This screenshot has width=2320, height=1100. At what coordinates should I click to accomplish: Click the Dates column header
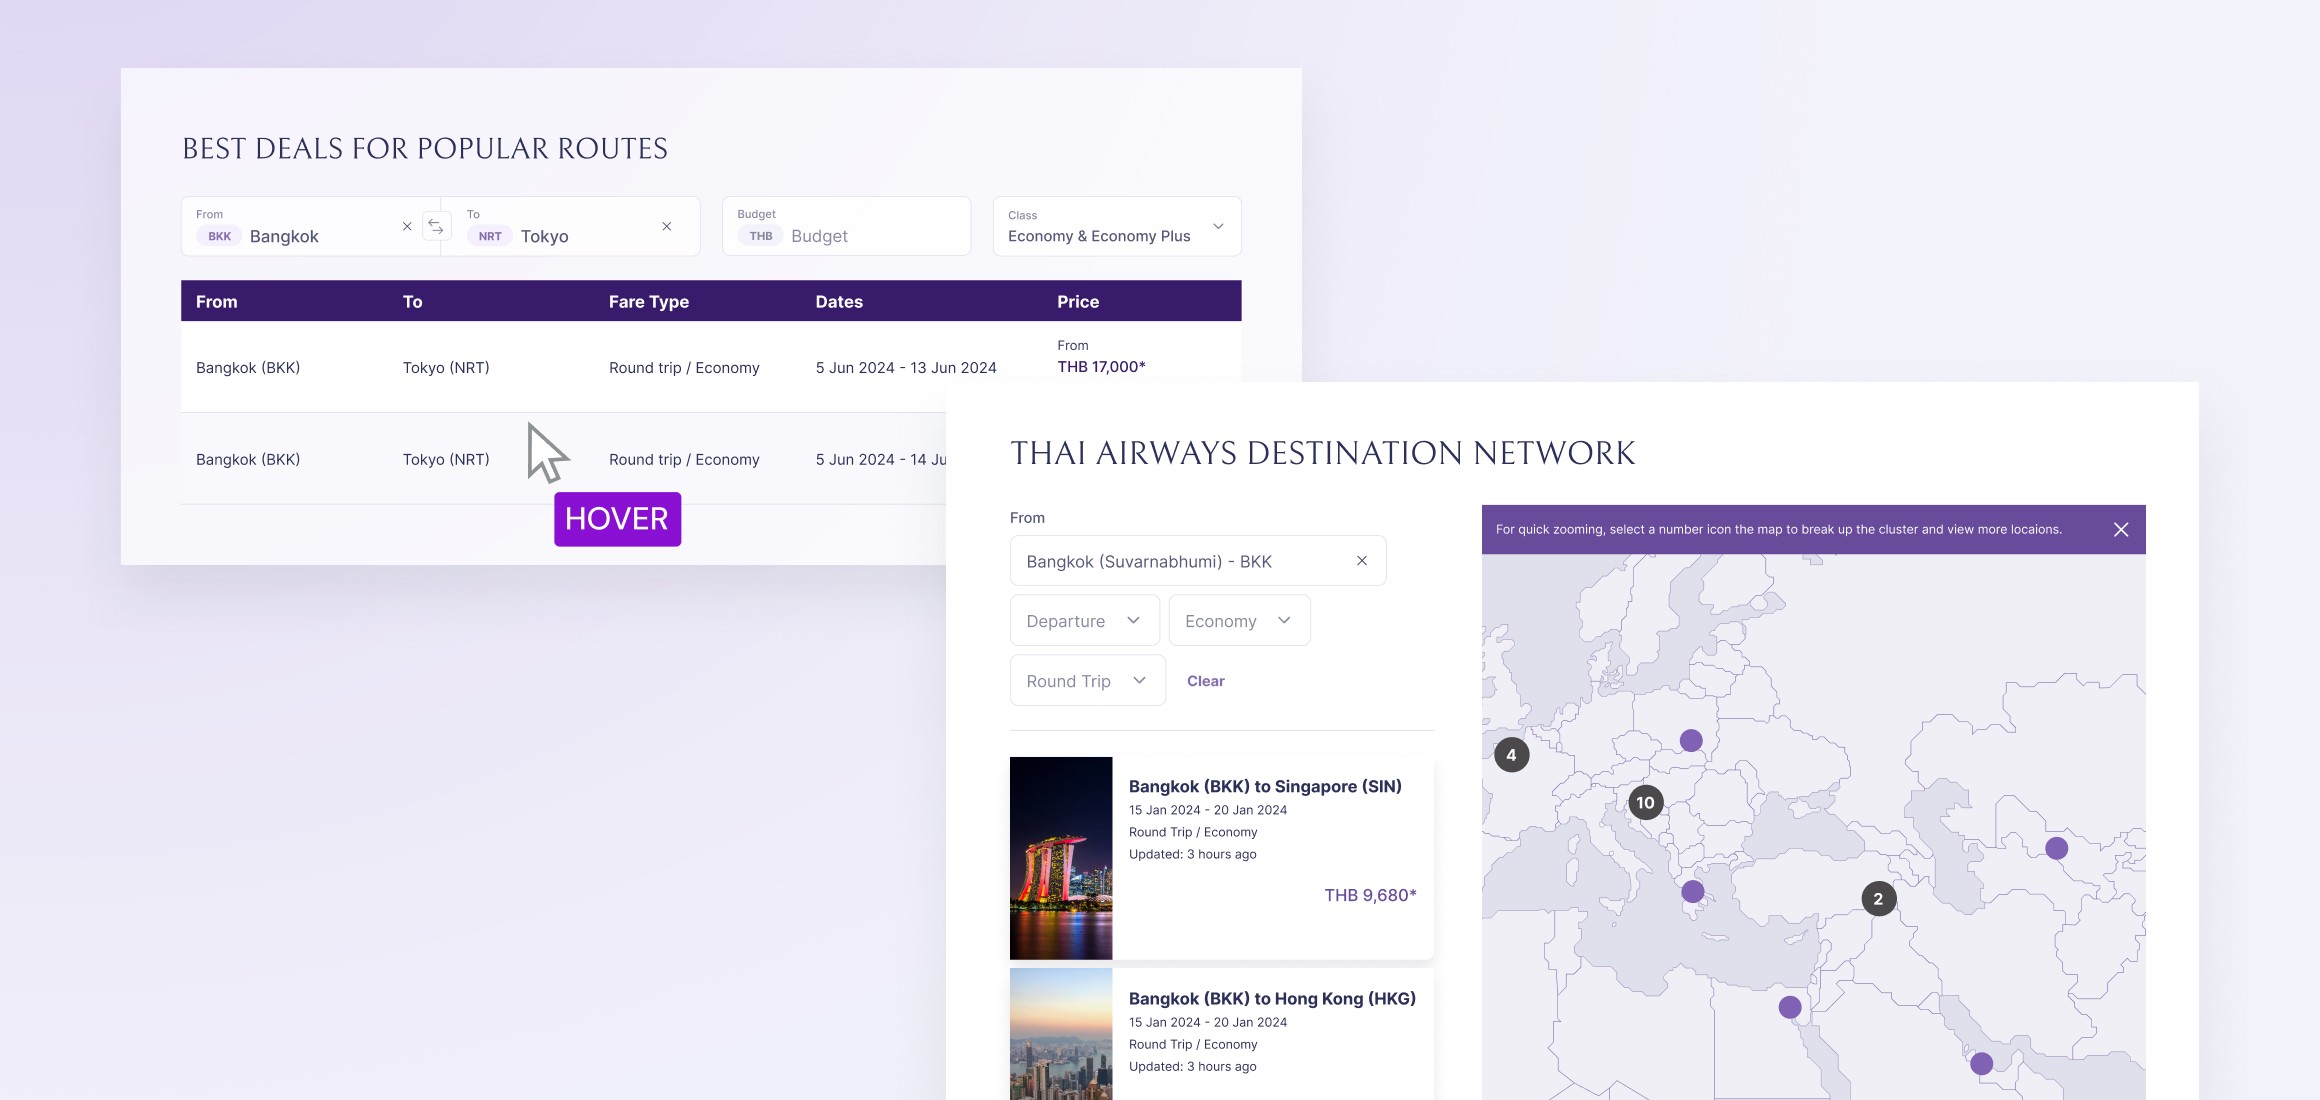pyautogui.click(x=839, y=302)
